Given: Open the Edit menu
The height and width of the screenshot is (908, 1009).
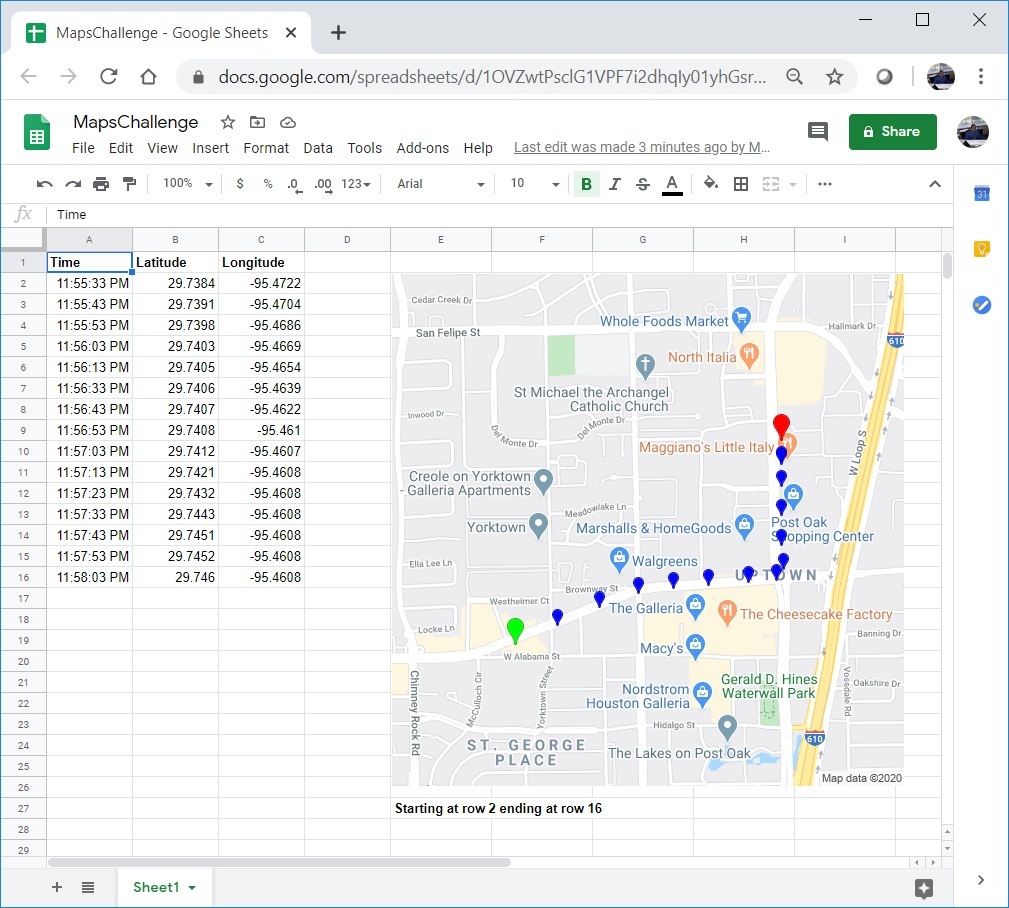Looking at the screenshot, I should pos(120,148).
